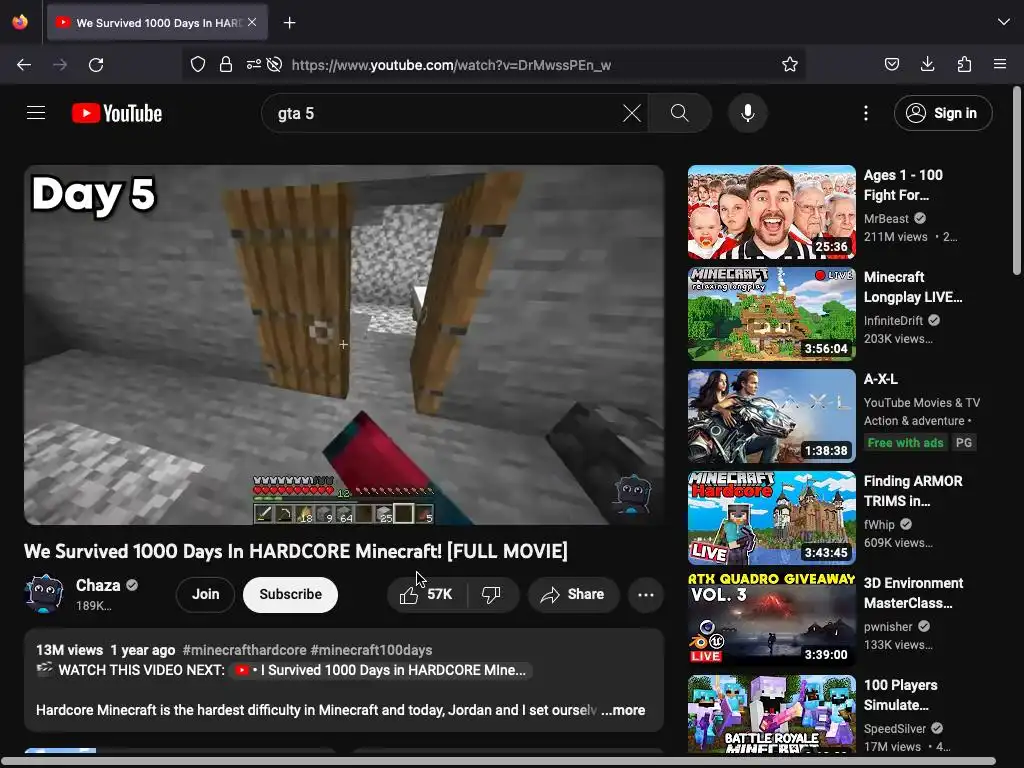Click A-X-L video title
This screenshot has width=1024, height=768.
pyautogui.click(x=880, y=379)
